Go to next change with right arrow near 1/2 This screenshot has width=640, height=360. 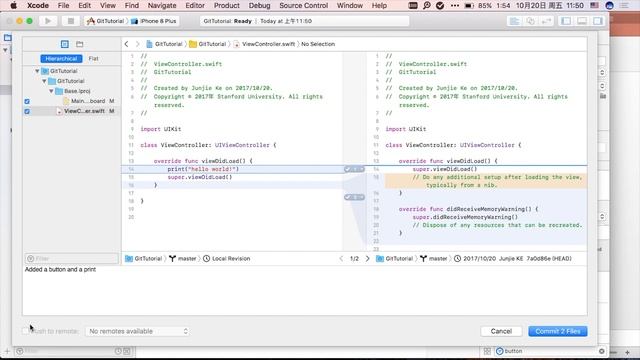click(x=367, y=258)
